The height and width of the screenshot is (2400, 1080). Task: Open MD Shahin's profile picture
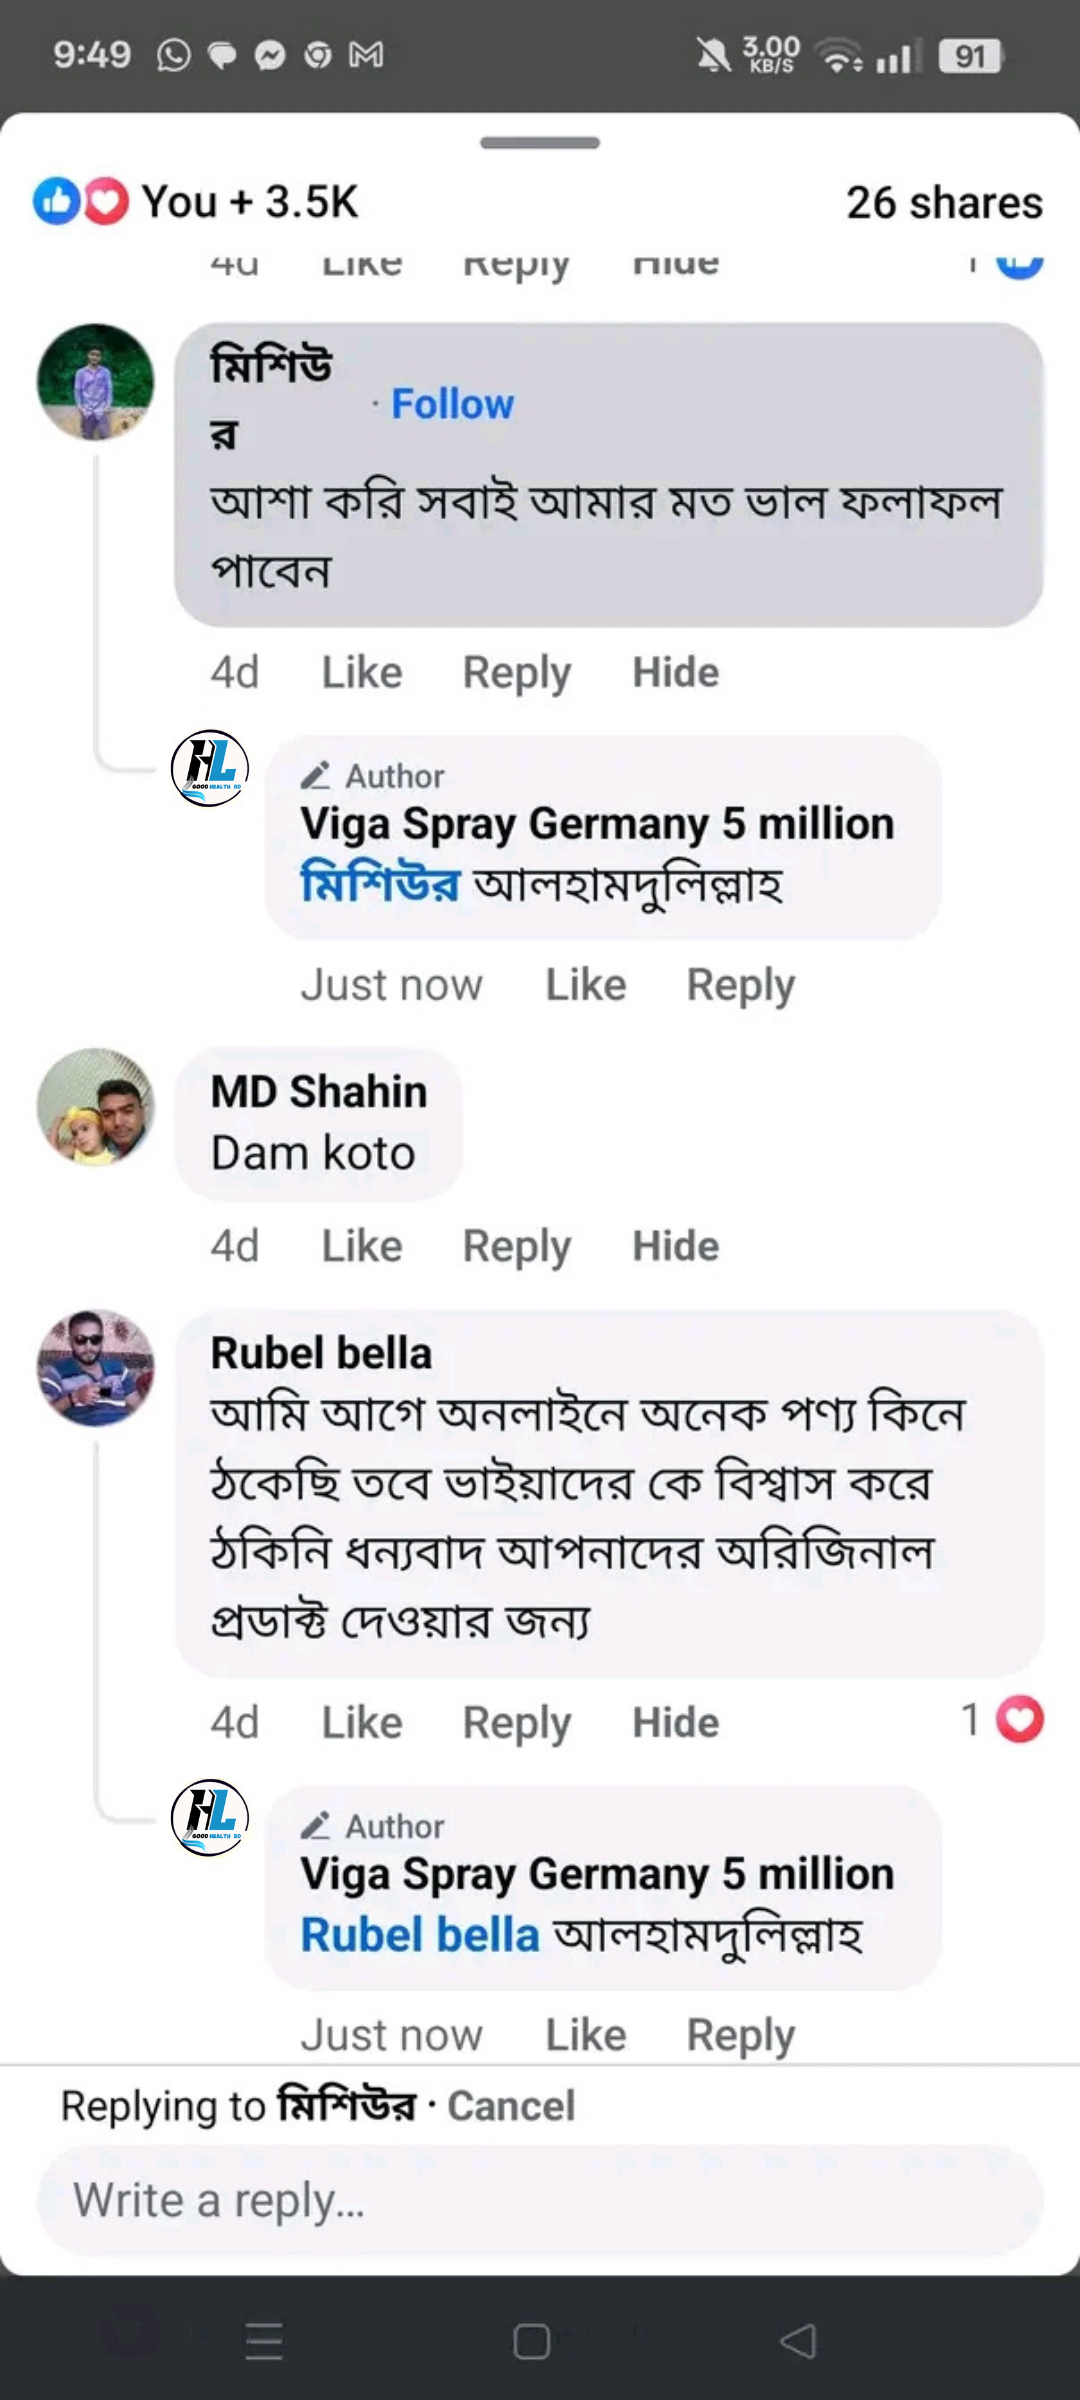96,1106
